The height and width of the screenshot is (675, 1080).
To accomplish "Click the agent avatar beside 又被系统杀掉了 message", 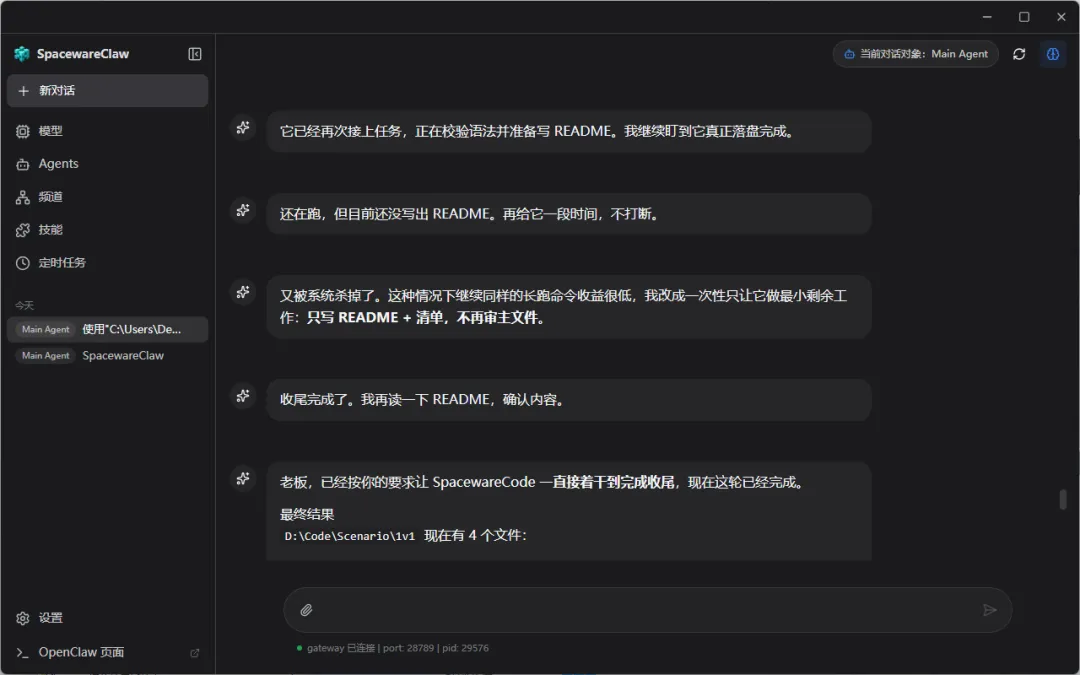I will pos(243,292).
